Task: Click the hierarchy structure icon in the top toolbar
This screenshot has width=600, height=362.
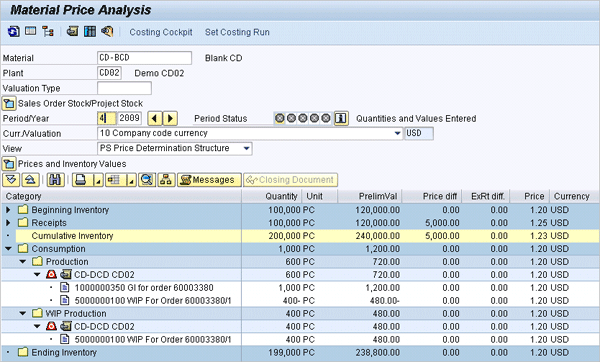Action: tap(48, 31)
